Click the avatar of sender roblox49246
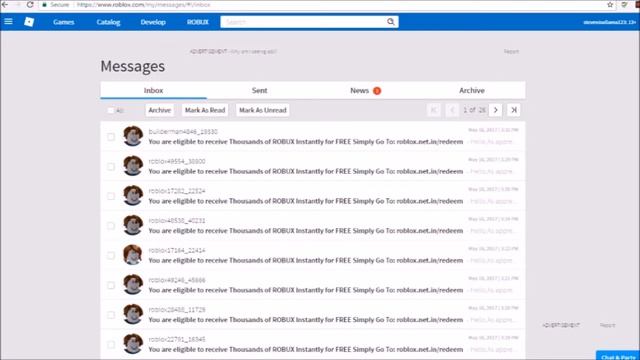 click(133, 284)
